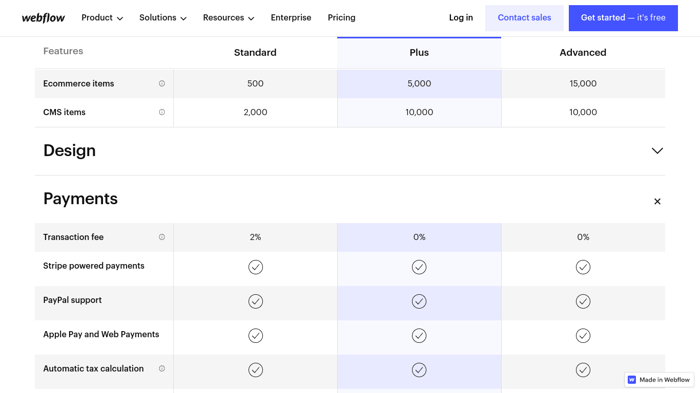This screenshot has height=393, width=700.
Task: Go to the Enterprise page
Action: point(291,18)
